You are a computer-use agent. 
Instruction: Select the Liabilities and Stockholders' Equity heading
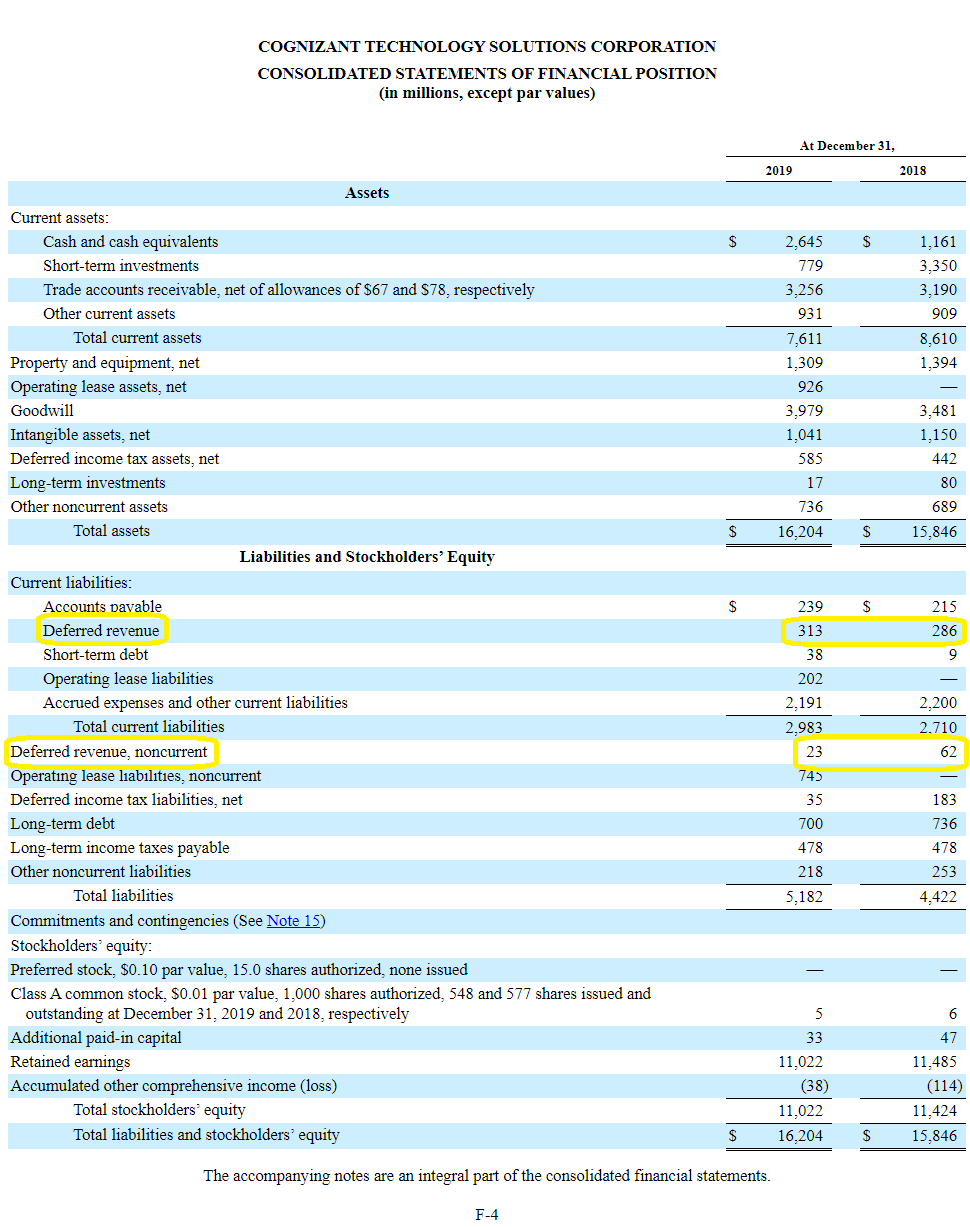click(366, 557)
